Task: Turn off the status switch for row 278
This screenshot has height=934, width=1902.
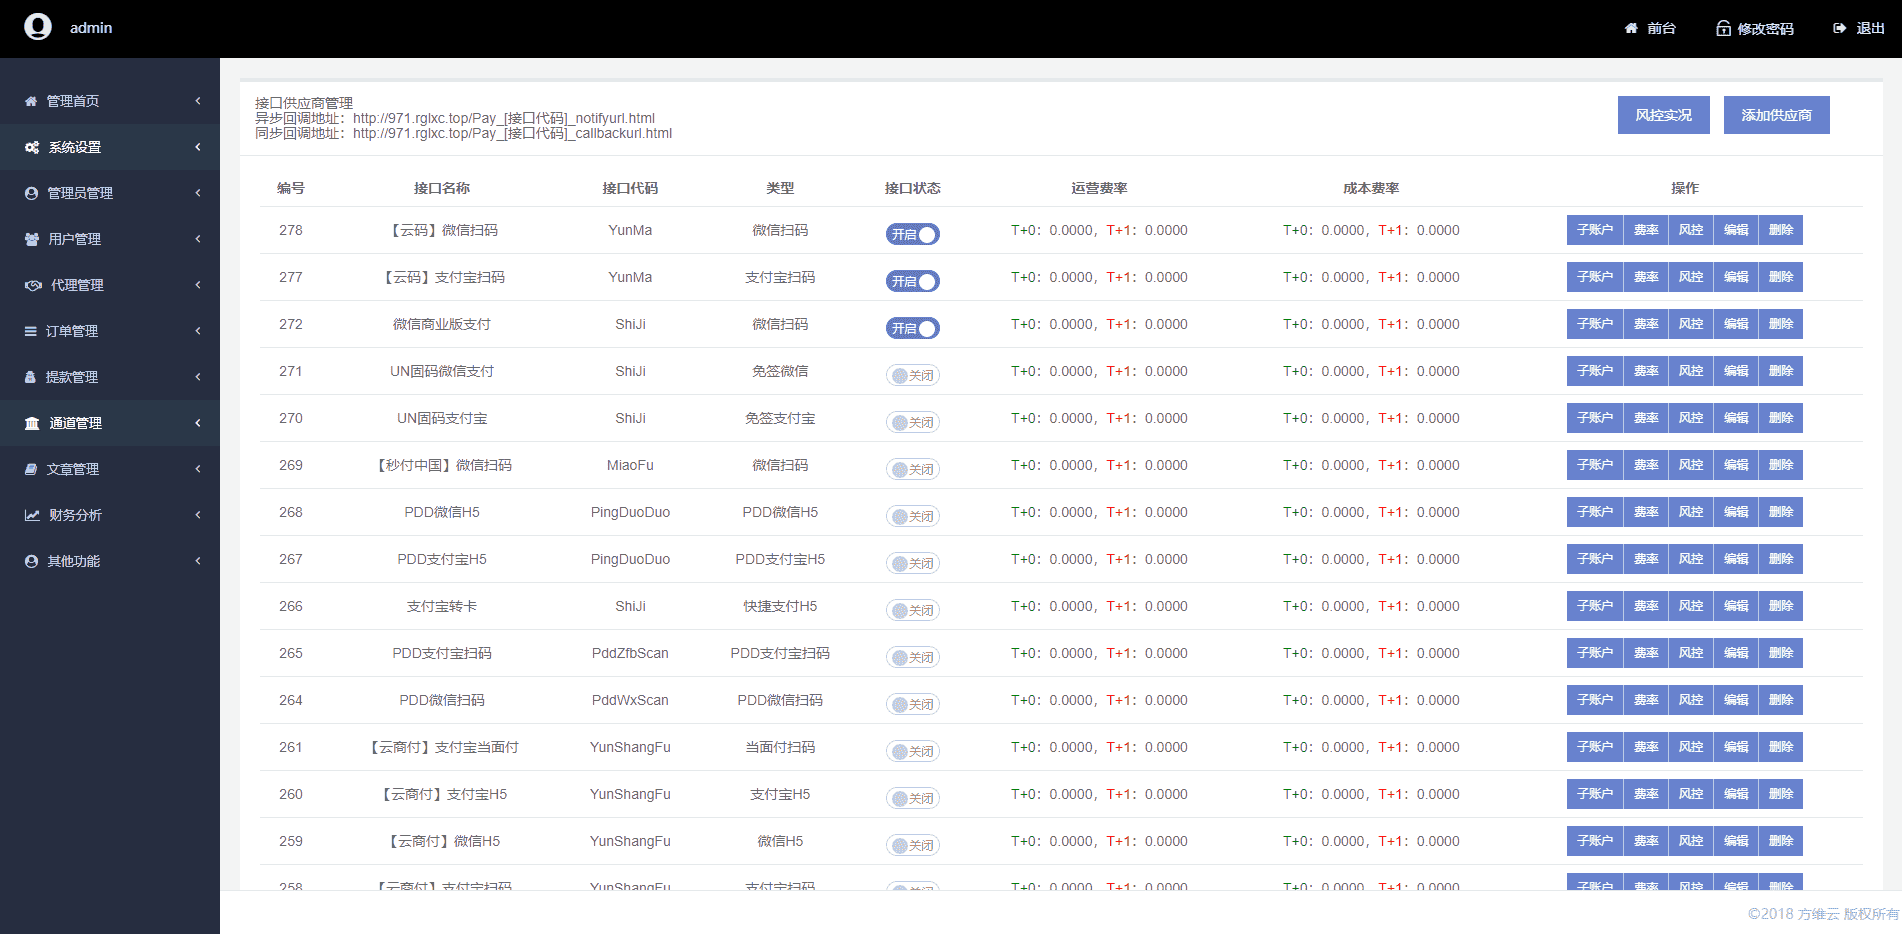Action: pyautogui.click(x=912, y=234)
